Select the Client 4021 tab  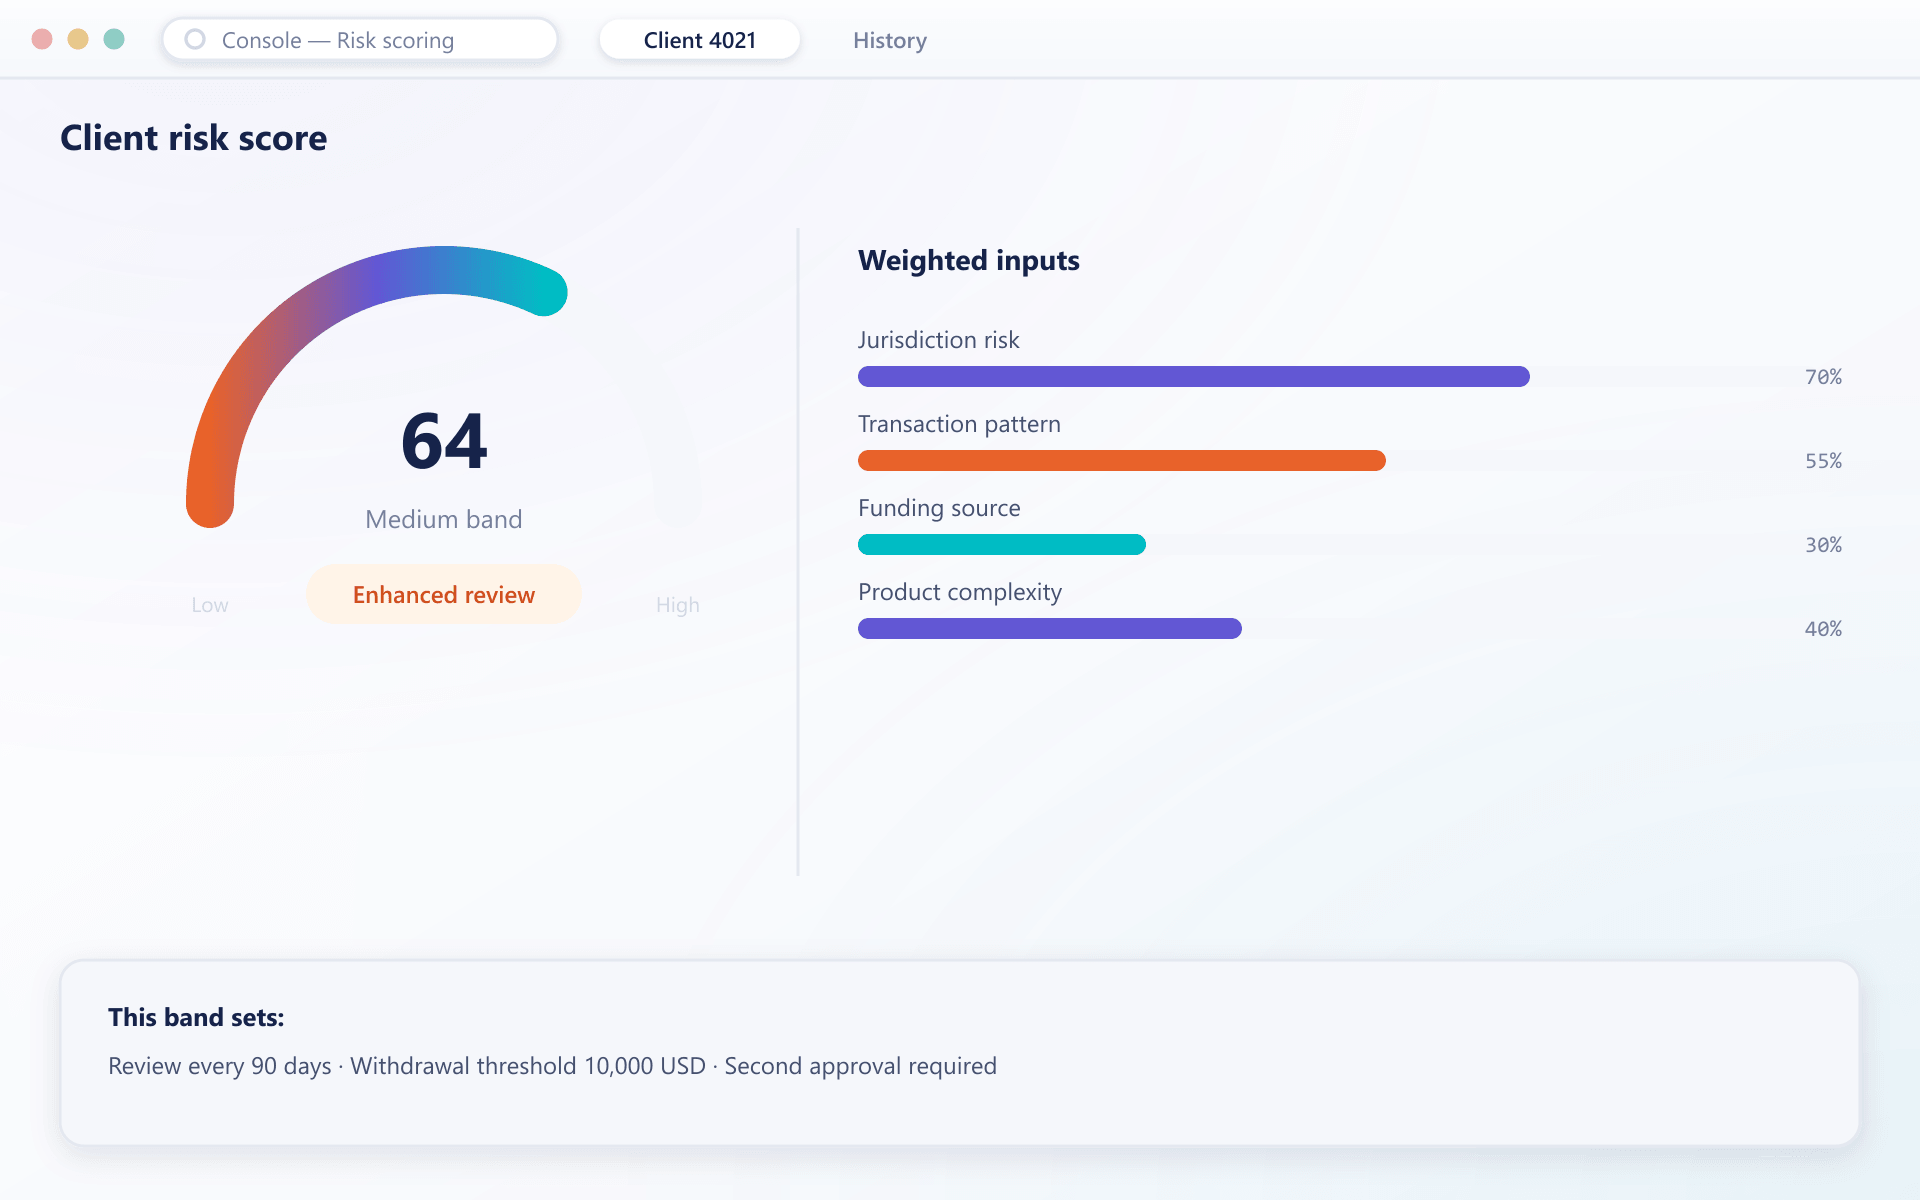700,40
